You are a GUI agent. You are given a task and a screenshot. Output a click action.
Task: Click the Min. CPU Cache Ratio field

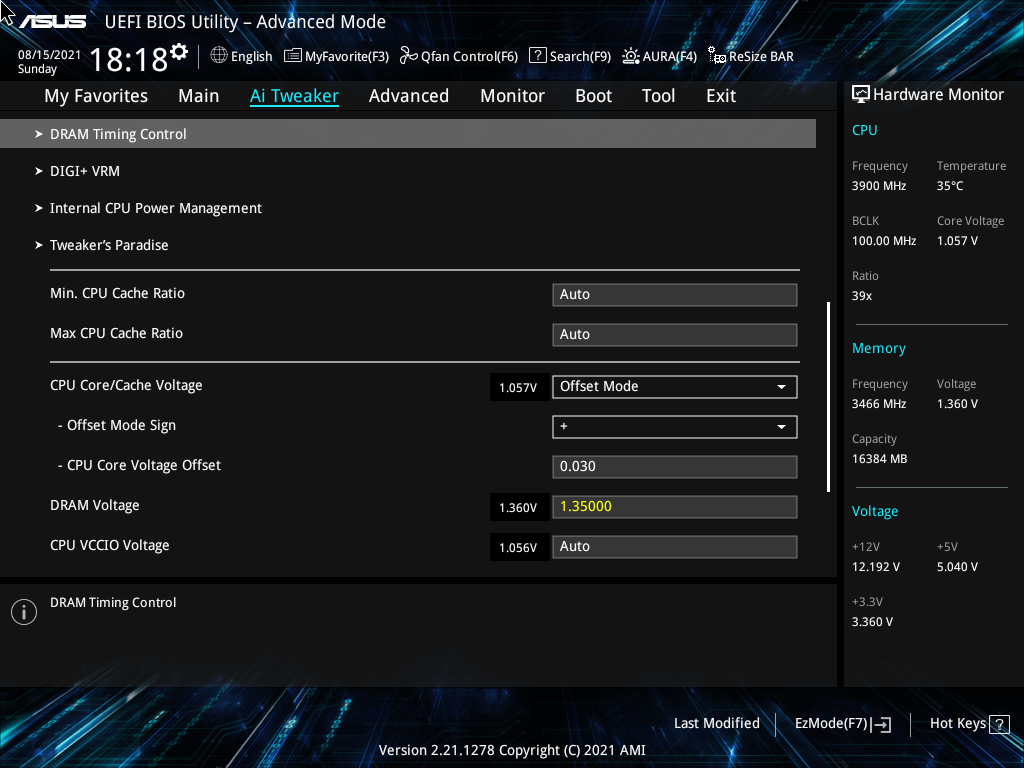pyautogui.click(x=675, y=295)
